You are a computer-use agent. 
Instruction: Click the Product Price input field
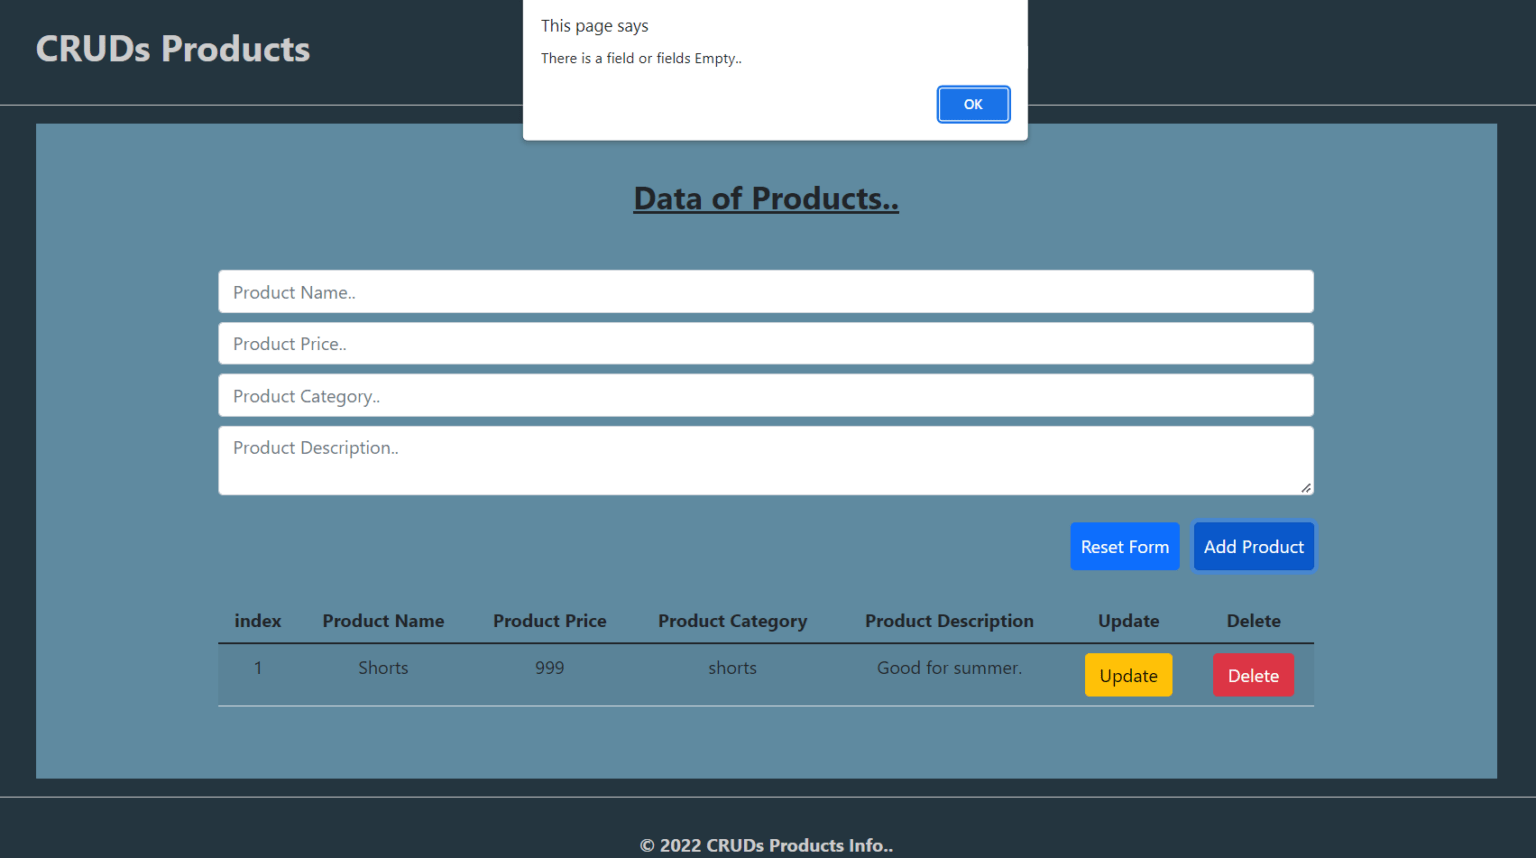click(x=766, y=343)
